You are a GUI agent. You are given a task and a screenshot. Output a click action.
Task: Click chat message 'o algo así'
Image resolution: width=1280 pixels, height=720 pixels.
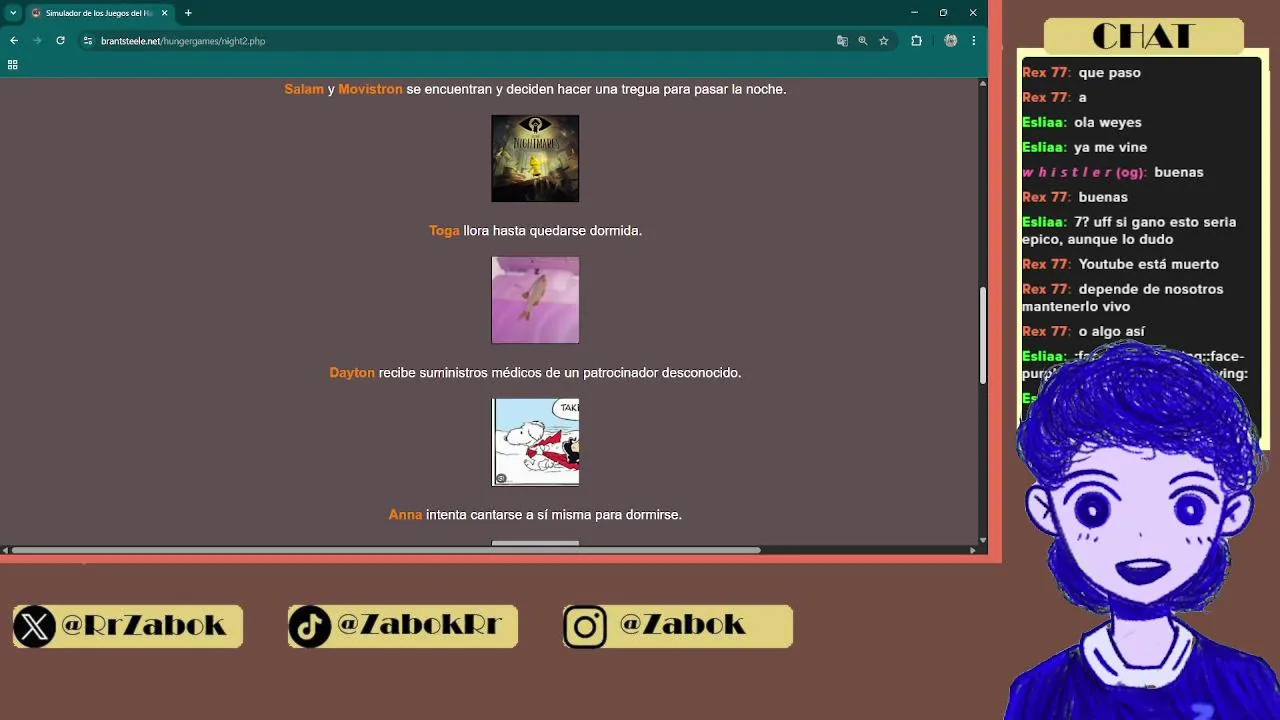(1112, 331)
